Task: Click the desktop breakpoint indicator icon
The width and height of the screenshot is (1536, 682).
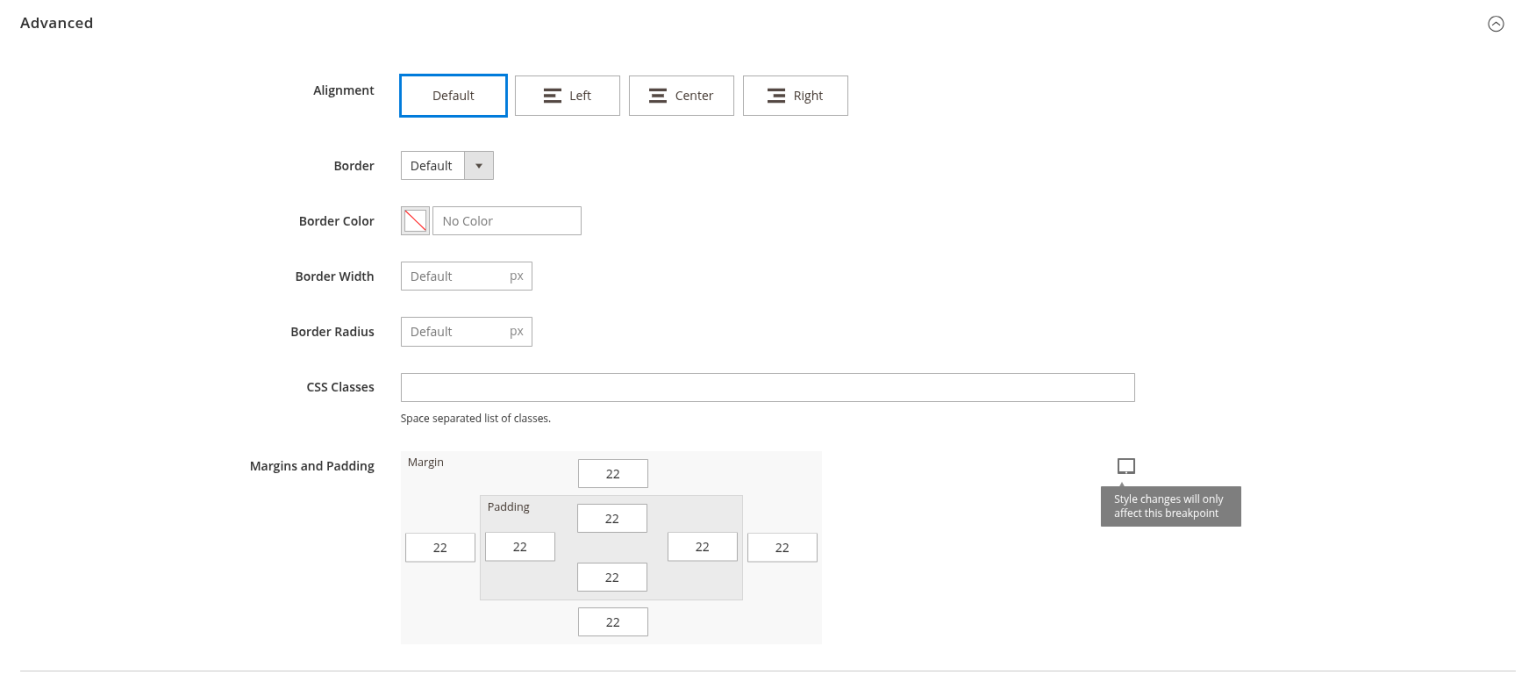Action: pos(1126,465)
